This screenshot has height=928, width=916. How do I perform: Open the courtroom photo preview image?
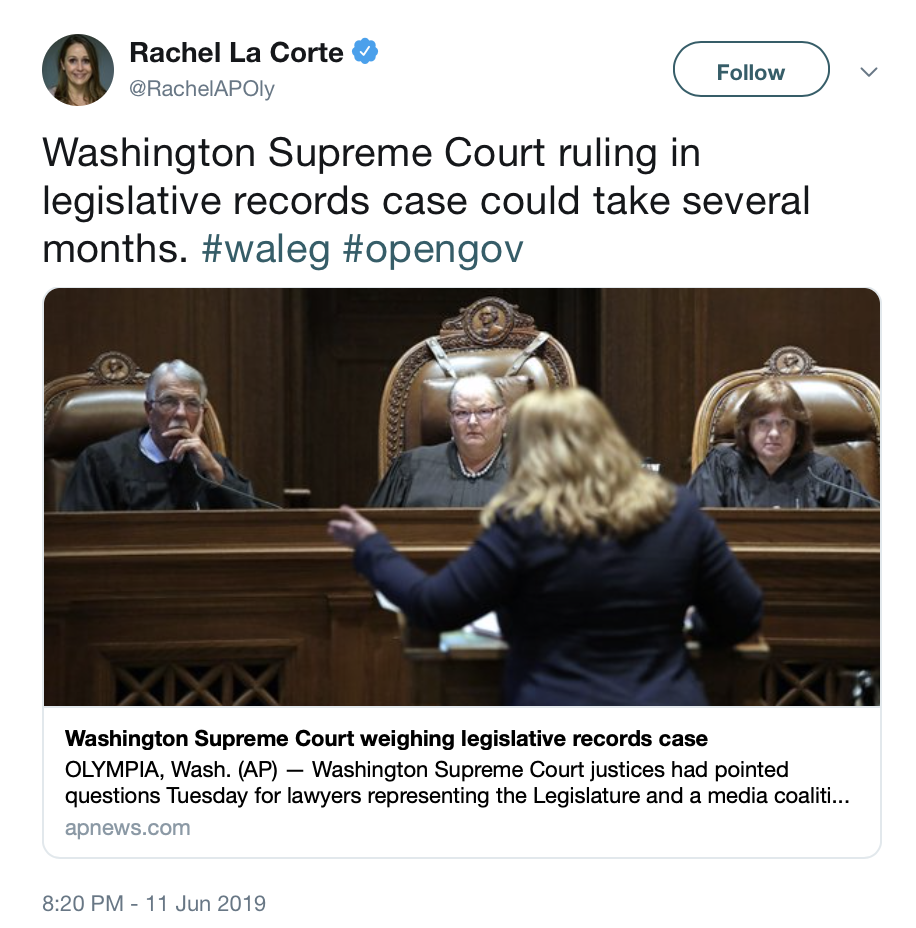pos(462,497)
